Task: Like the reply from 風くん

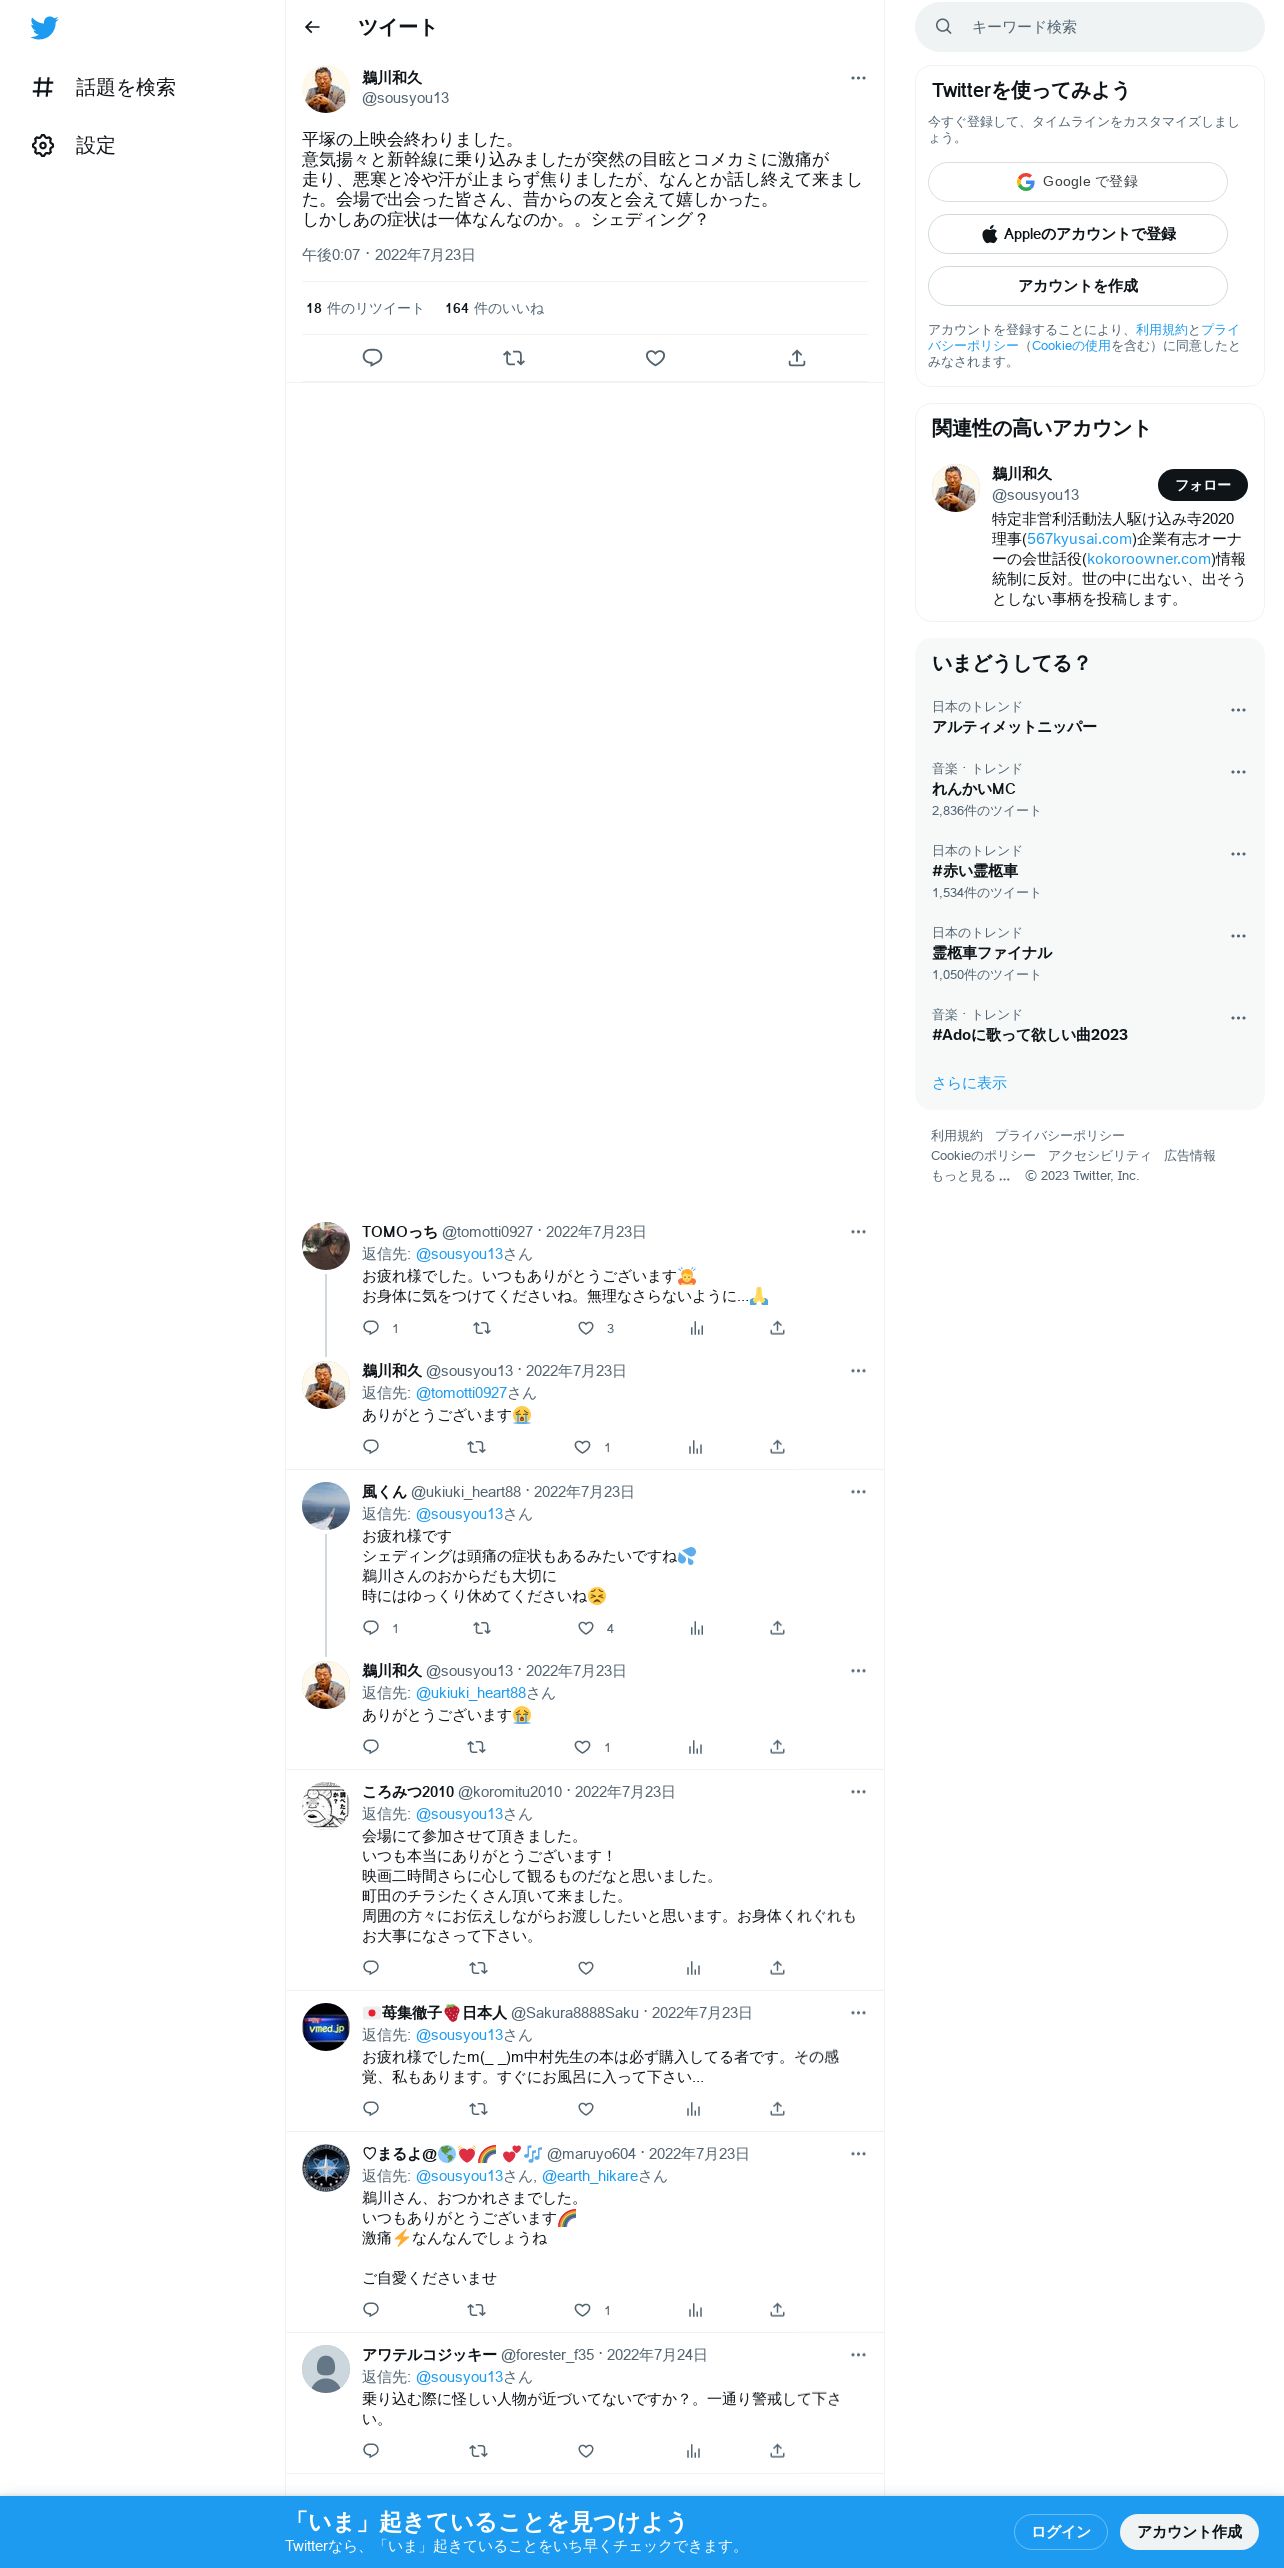Action: pyautogui.click(x=586, y=1628)
